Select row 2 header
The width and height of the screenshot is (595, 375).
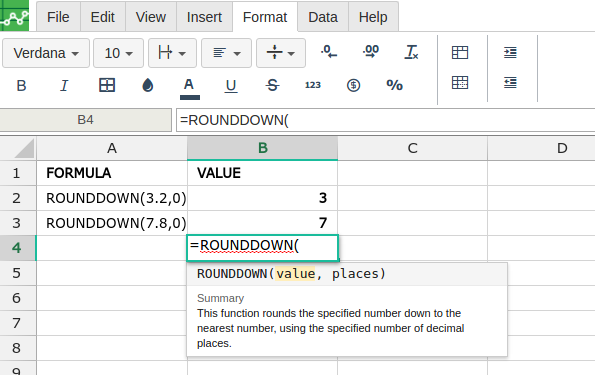pos(18,198)
